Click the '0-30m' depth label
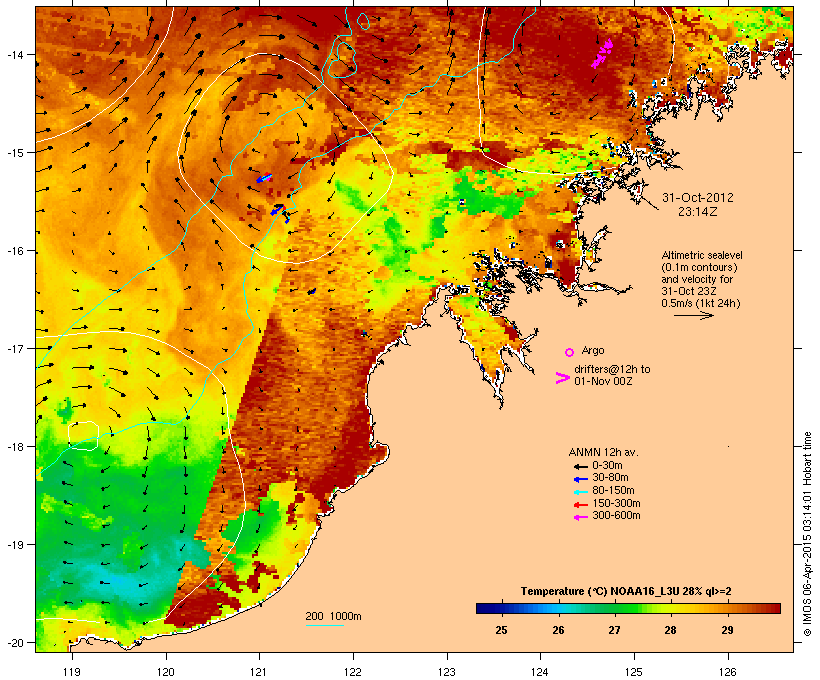This screenshot has height=680, width=820. pos(607,466)
